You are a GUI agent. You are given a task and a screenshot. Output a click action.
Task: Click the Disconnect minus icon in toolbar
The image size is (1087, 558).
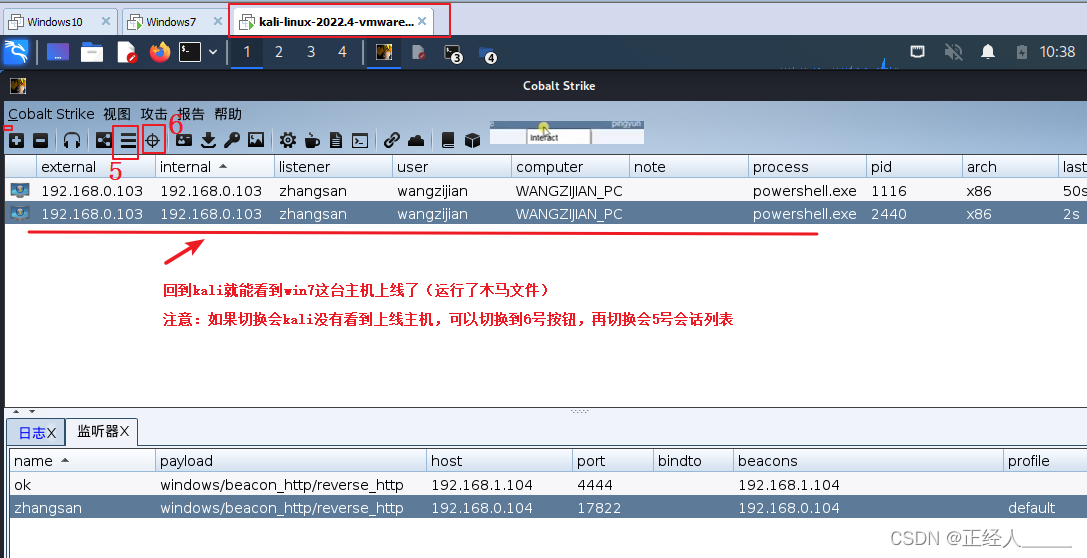41,141
